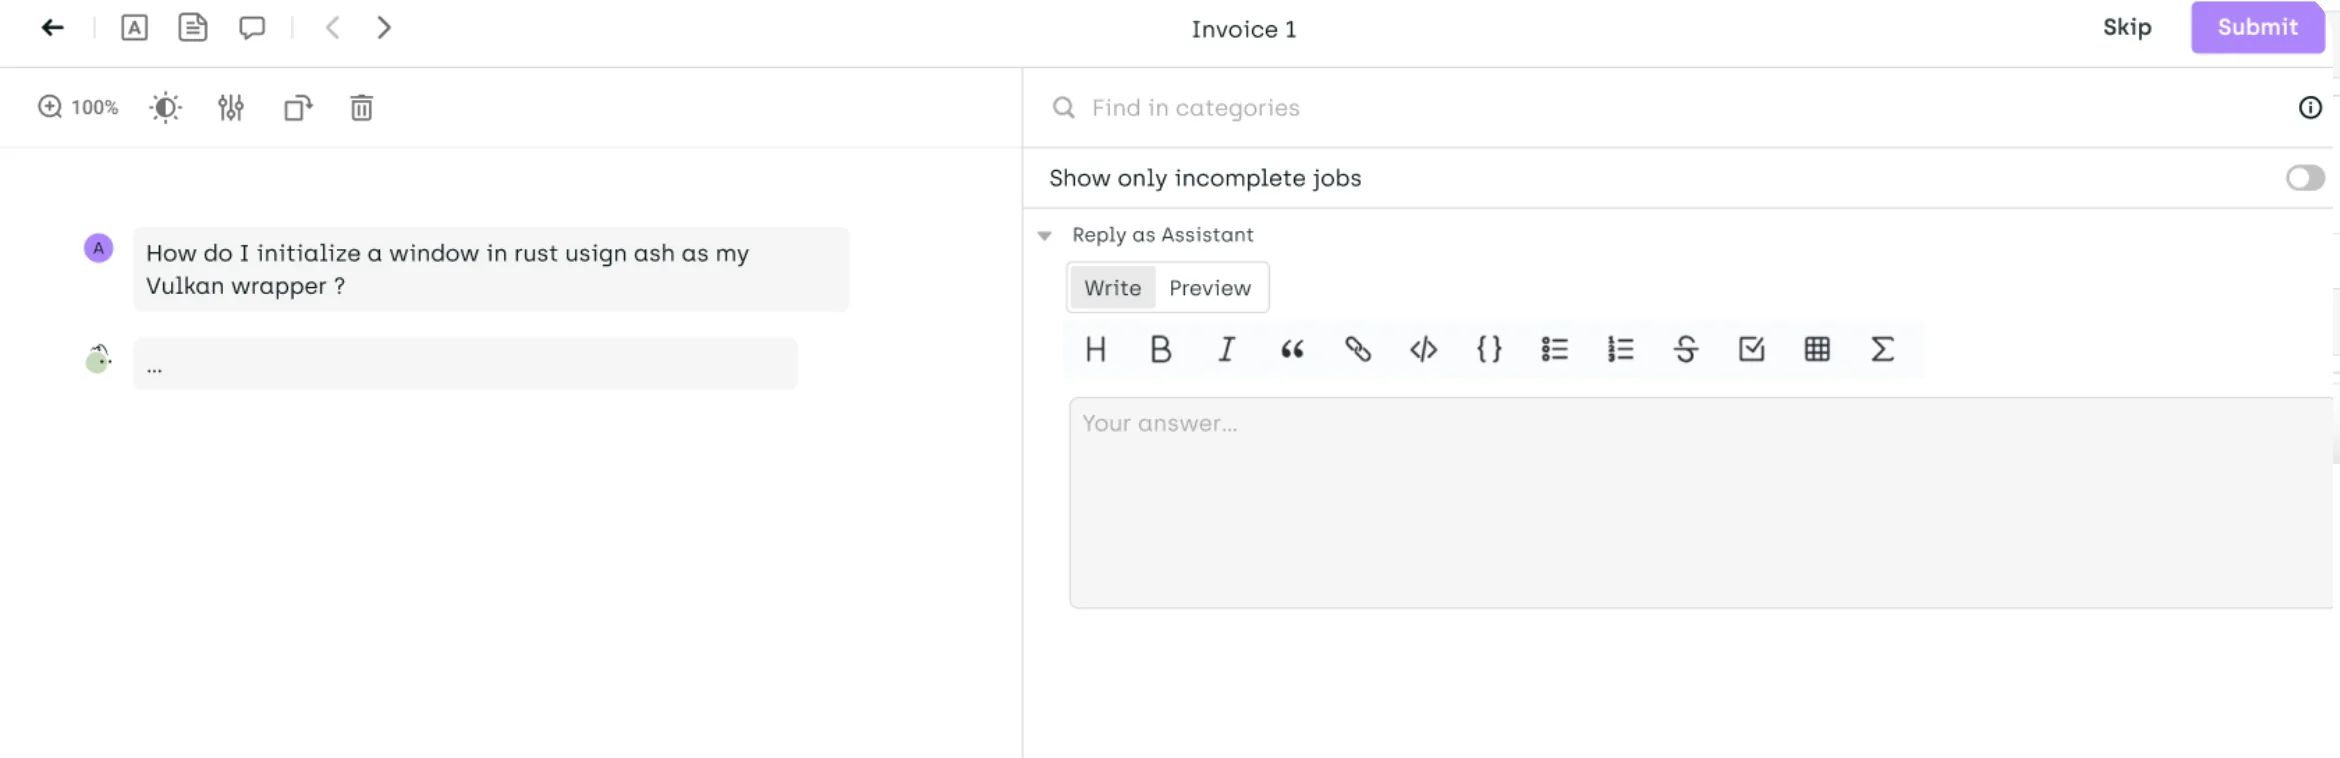2340x758 pixels.
Task: Open the comments speech bubble icon
Action: (252, 28)
